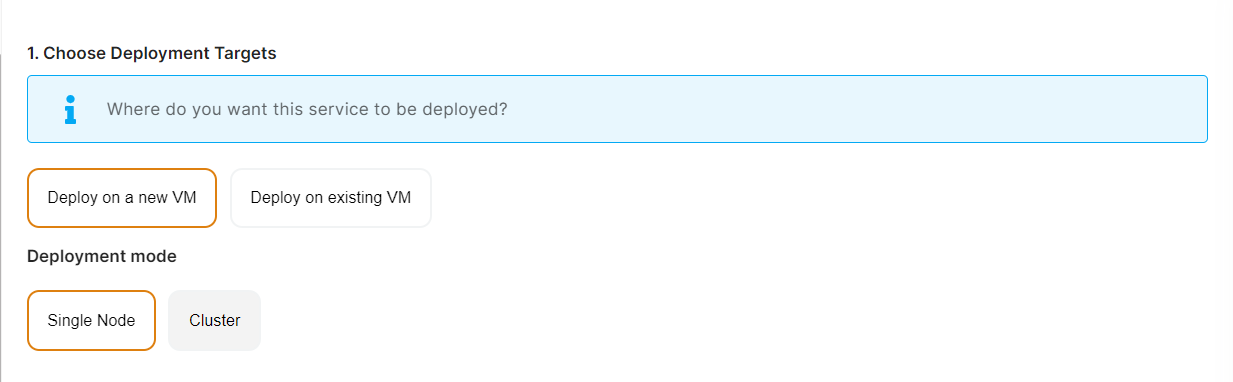Viewport: 1233px width, 382px height.
Task: Switch deployment mode to Cluster
Action: (x=215, y=321)
